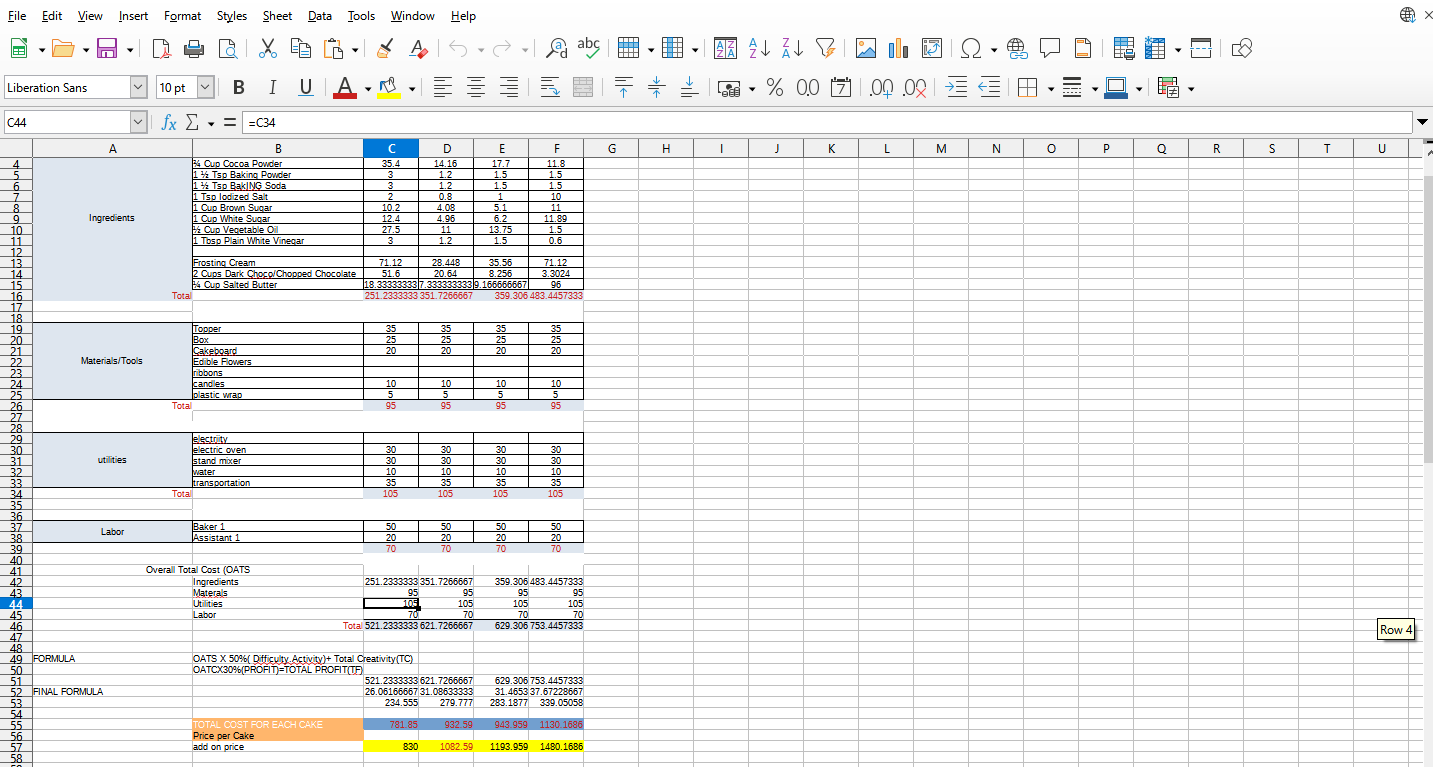Click the Print icon
This screenshot has height=767, width=1433.
point(196,48)
